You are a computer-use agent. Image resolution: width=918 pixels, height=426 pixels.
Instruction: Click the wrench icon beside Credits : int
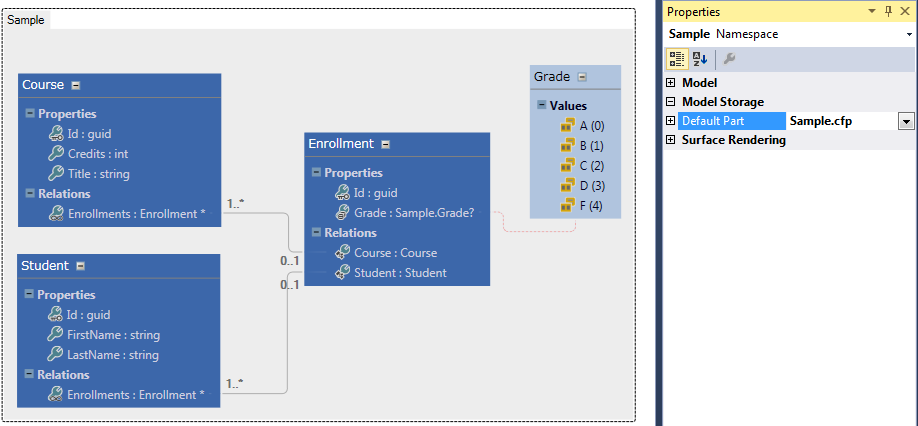tap(56, 154)
